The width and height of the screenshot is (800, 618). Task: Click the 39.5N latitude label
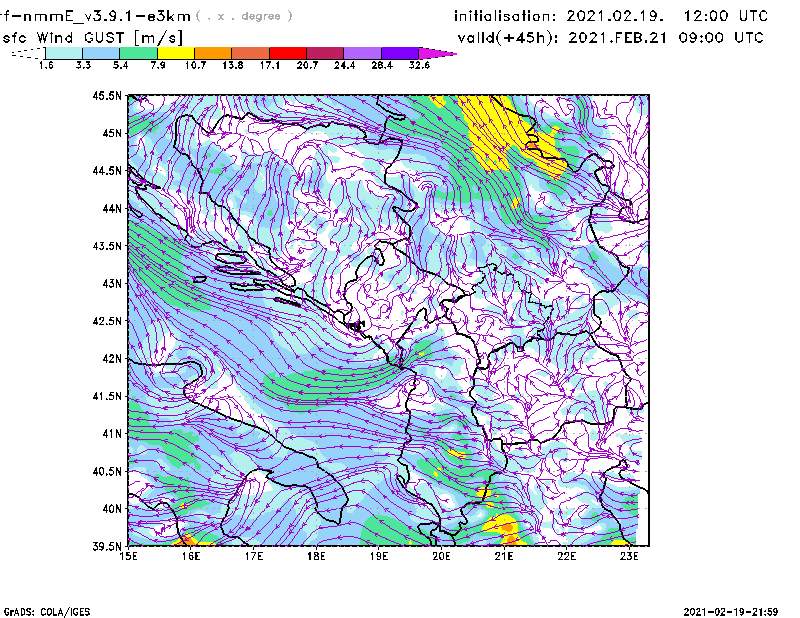click(x=107, y=547)
